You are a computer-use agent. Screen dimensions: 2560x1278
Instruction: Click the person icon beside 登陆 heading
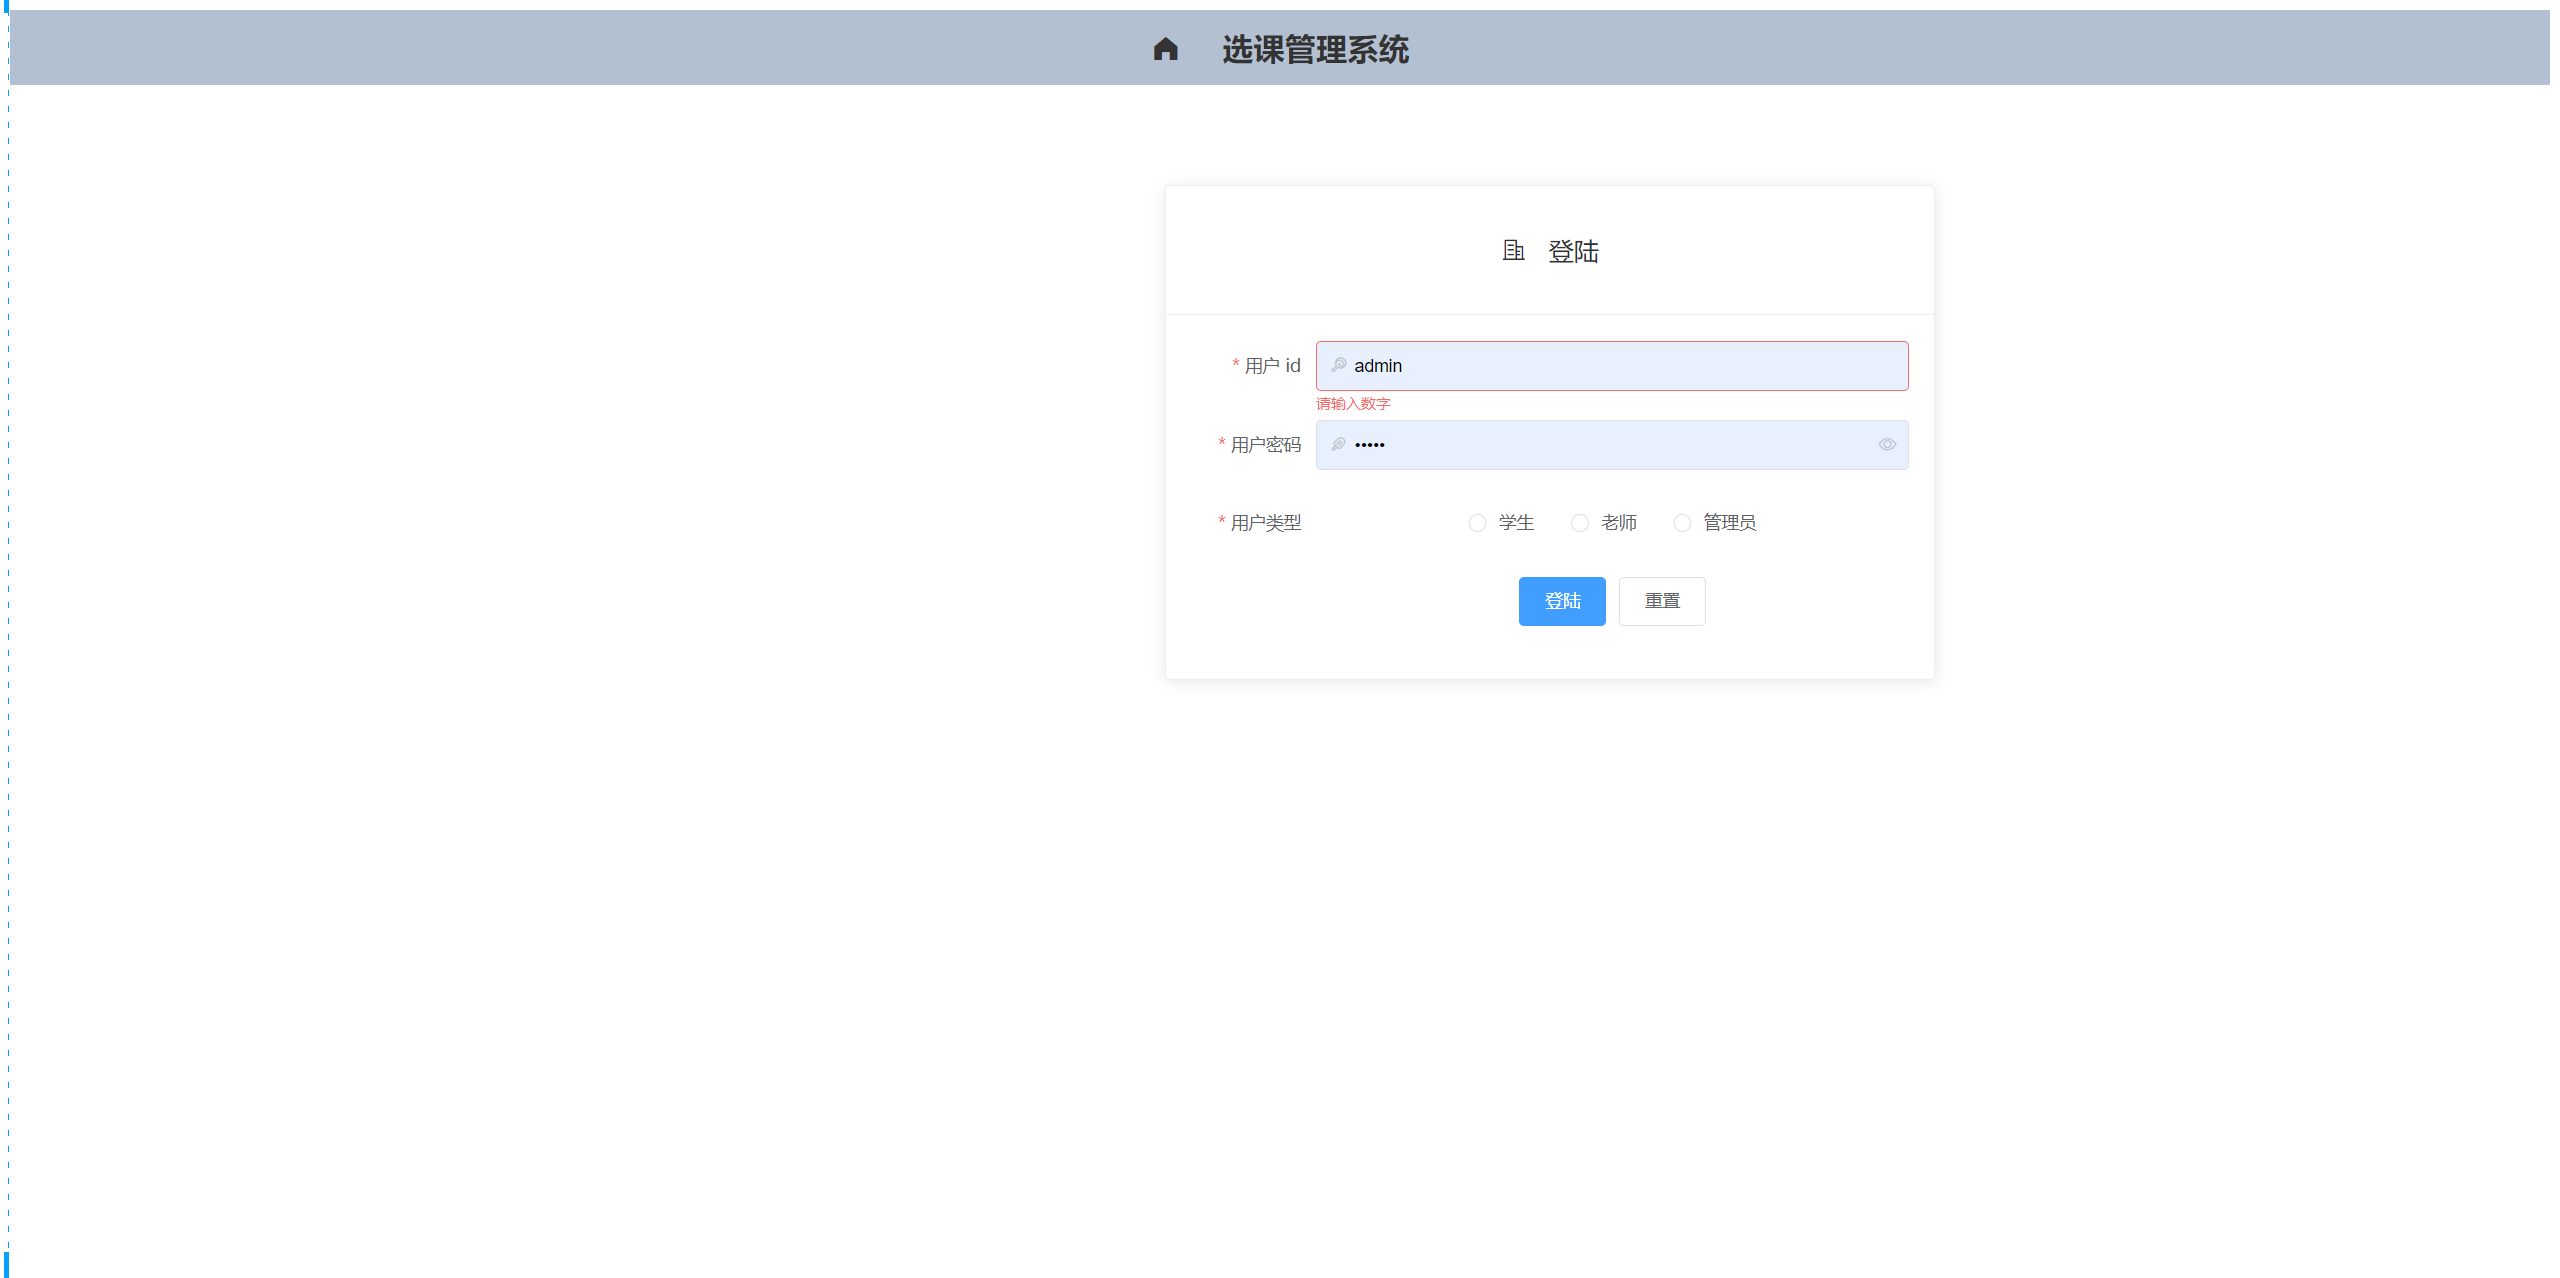pos(1511,251)
